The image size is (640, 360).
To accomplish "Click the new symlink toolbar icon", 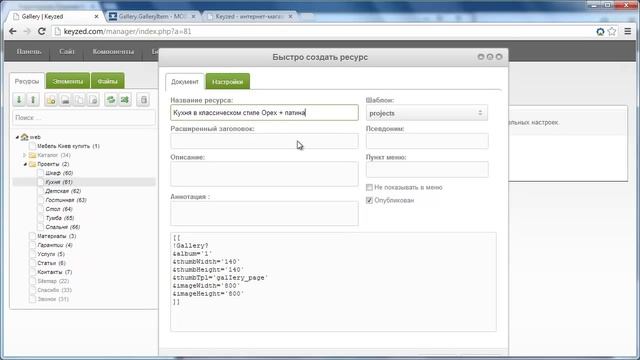I will pyautogui.click(x=79, y=100).
